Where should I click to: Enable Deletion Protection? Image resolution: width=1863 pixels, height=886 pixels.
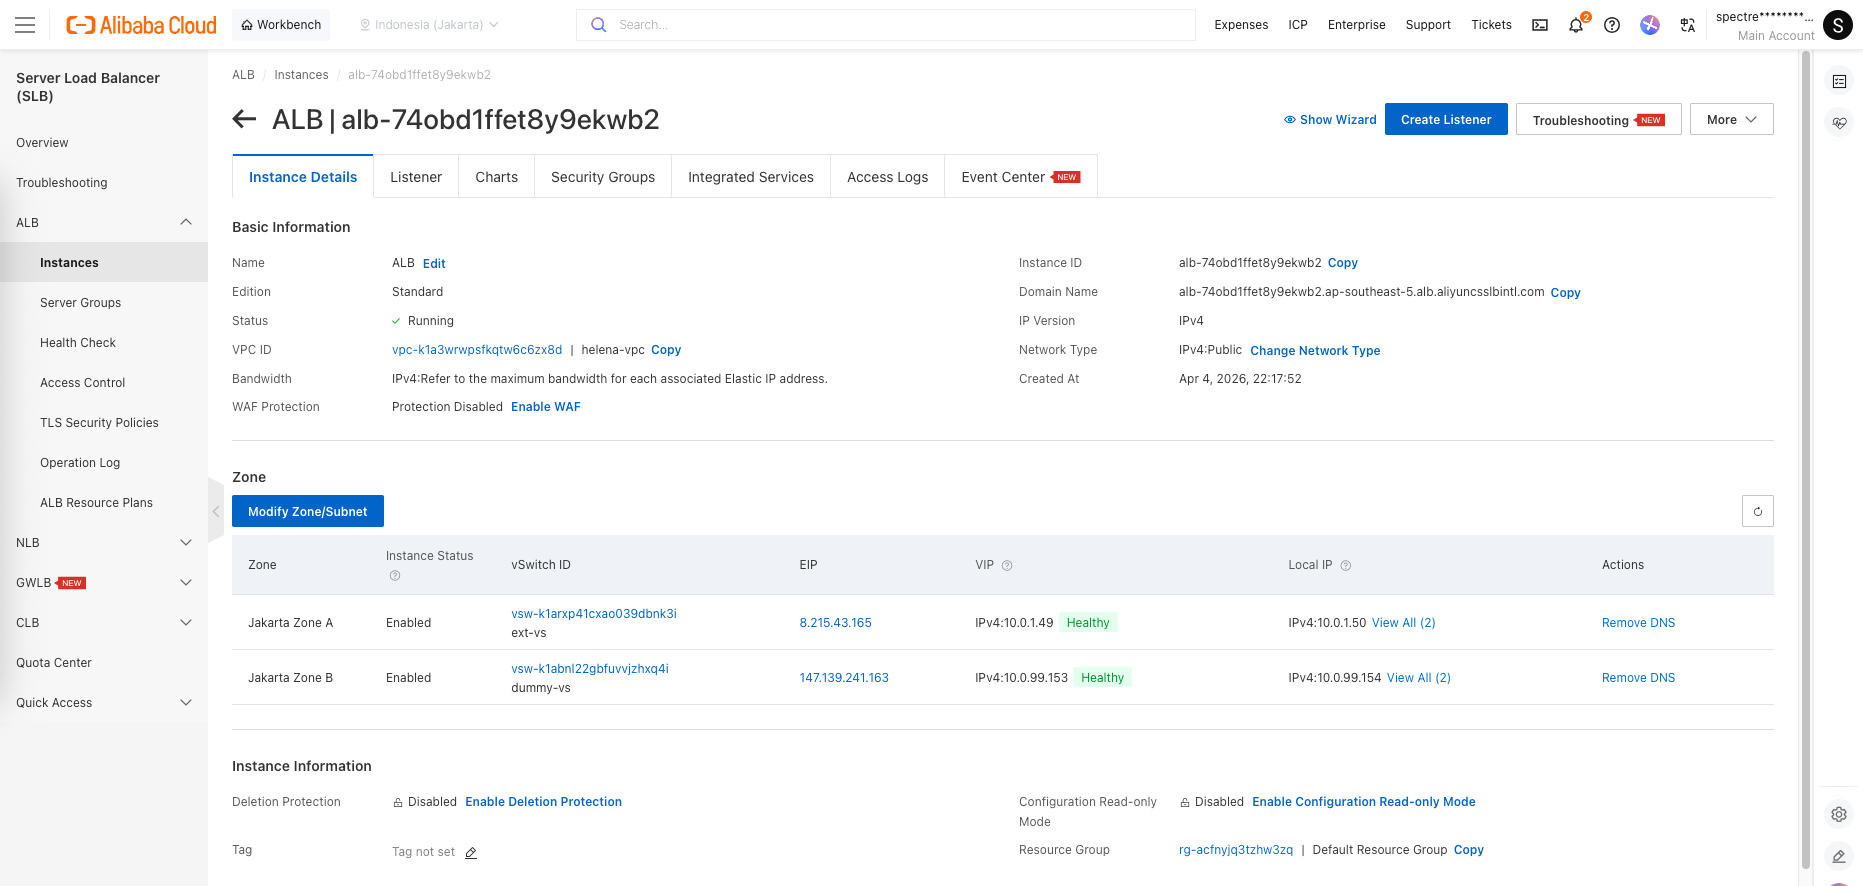point(543,802)
